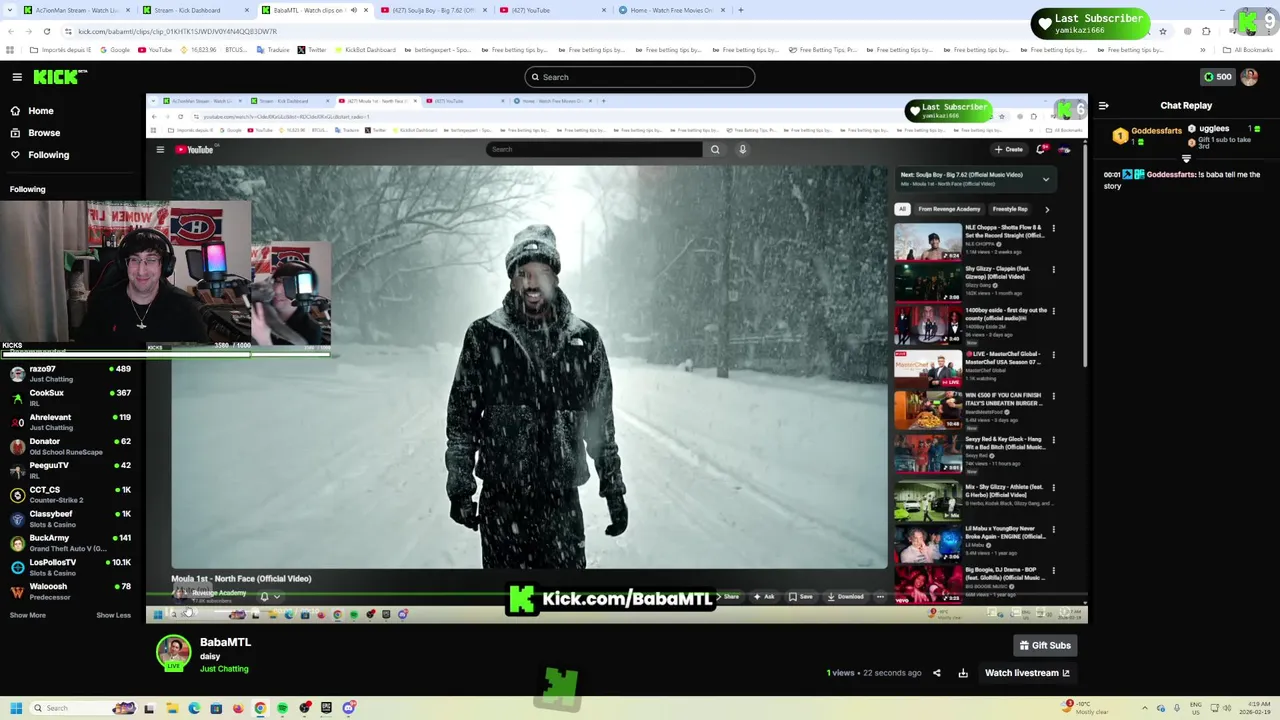Open the user profile avatar menu
The height and width of the screenshot is (720, 1280).
click(x=1249, y=77)
